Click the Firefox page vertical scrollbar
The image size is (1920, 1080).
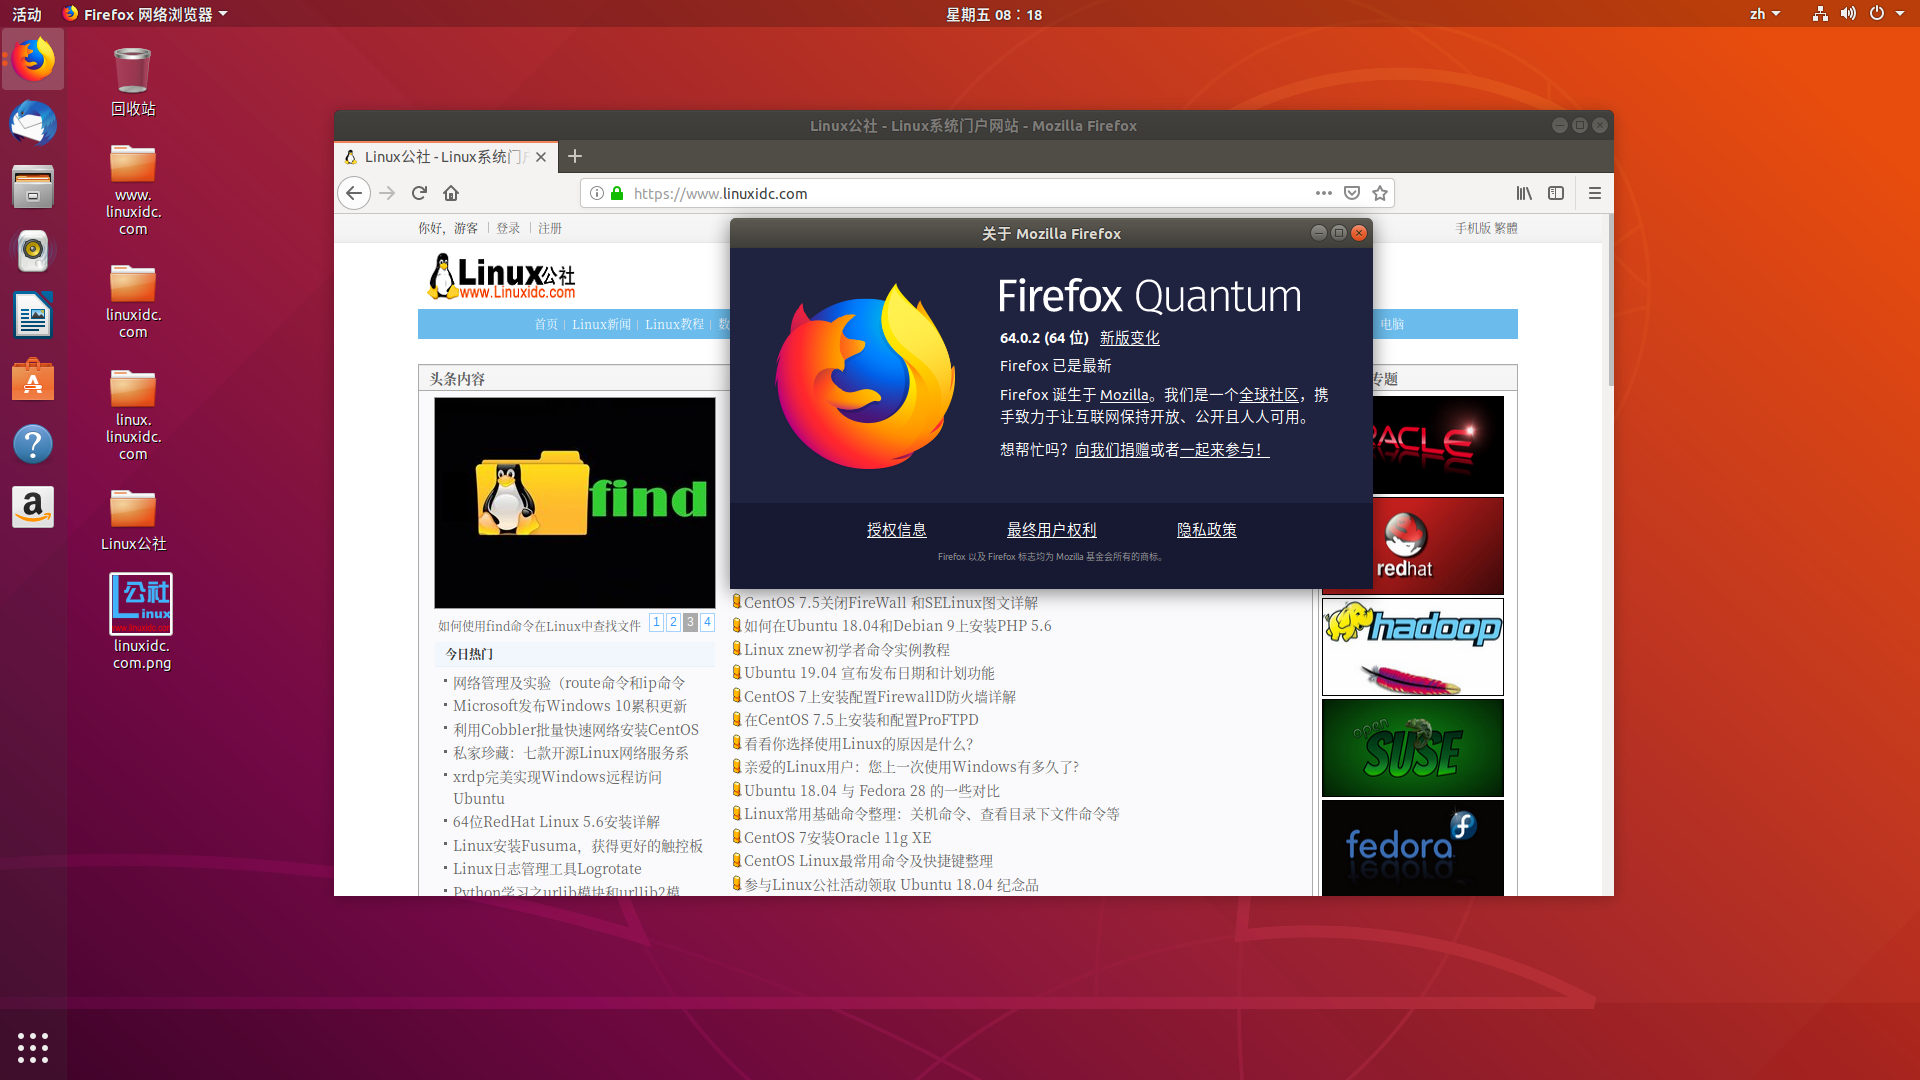click(1610, 300)
